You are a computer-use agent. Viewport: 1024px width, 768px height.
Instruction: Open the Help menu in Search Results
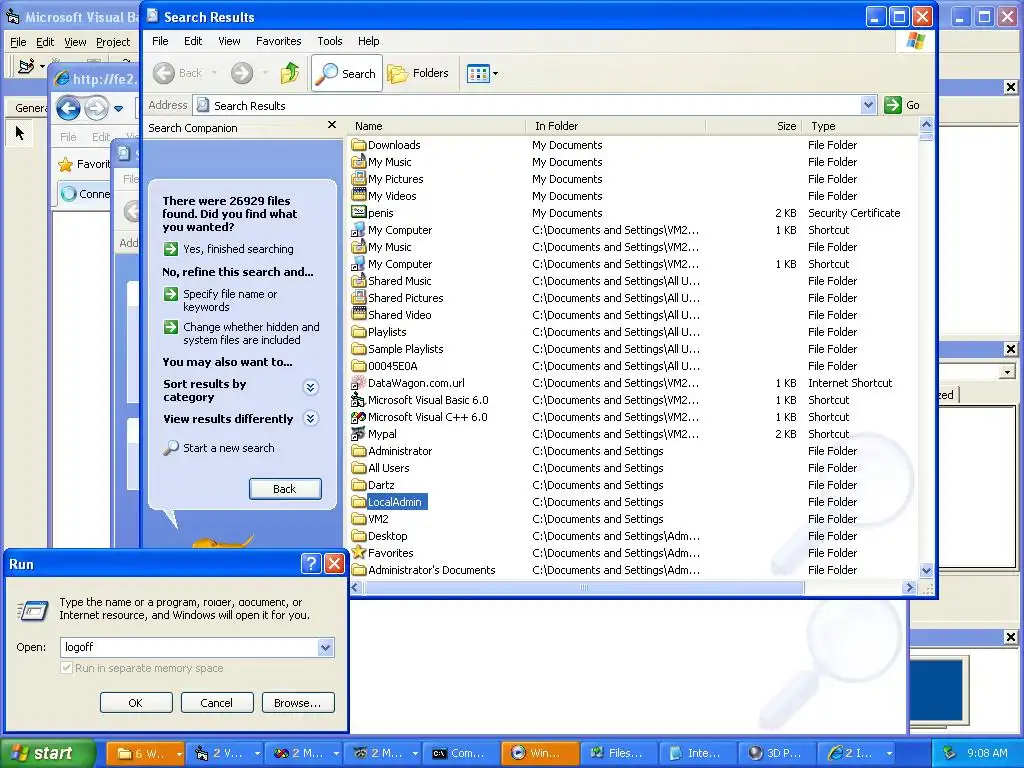[368, 41]
